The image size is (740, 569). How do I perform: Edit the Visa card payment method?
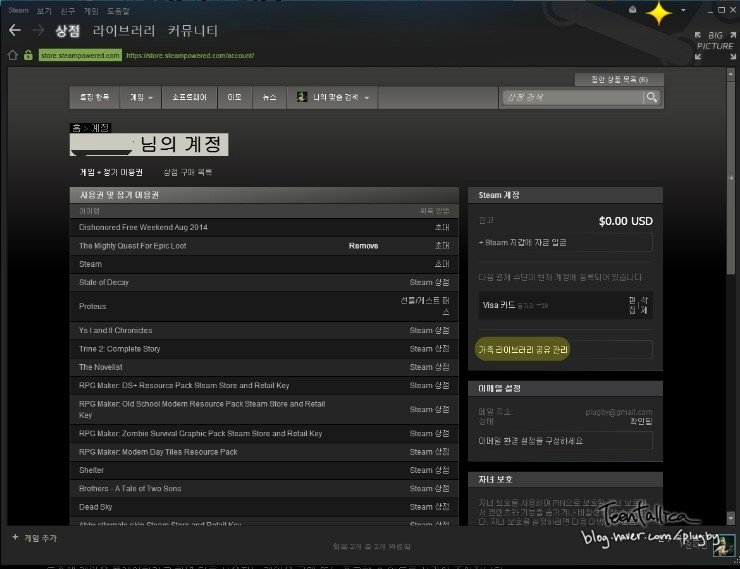[x=632, y=305]
